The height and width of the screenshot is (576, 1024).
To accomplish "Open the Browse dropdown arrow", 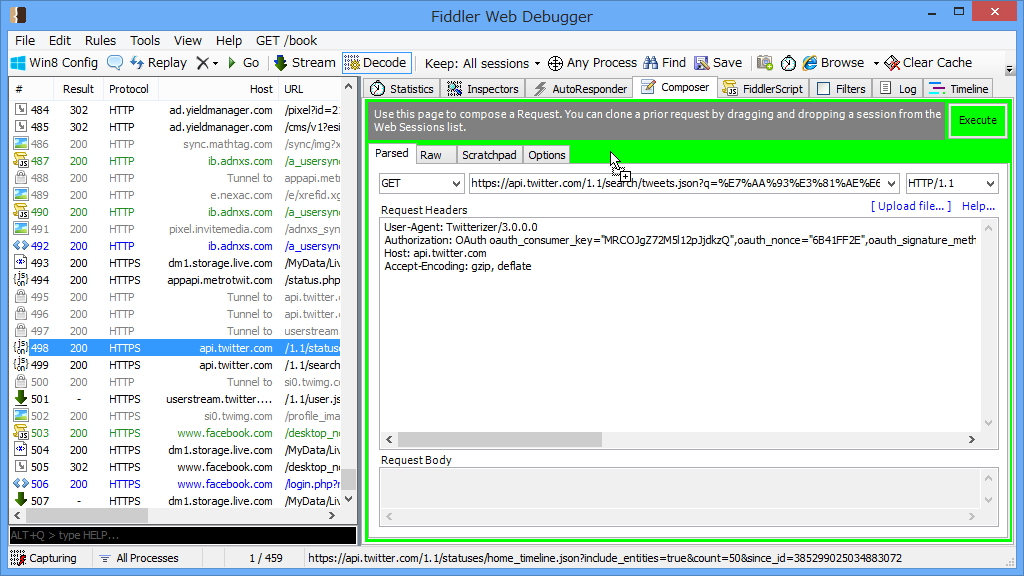I will (x=876, y=63).
